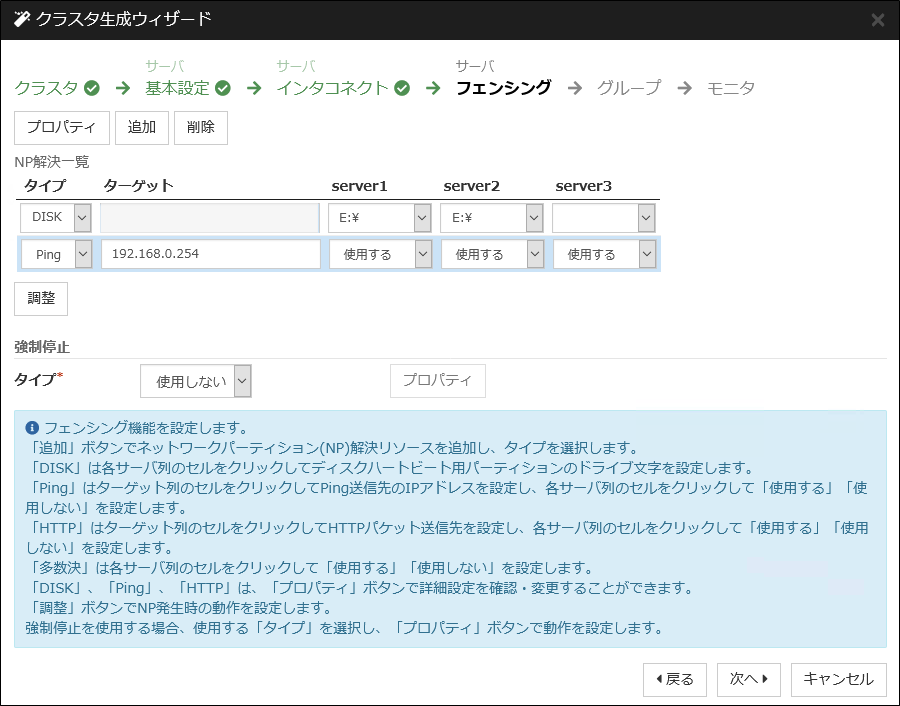This screenshot has height=706, width=900.
Task: Click the arrow between フェンシング and グループ
Action: click(x=575, y=87)
